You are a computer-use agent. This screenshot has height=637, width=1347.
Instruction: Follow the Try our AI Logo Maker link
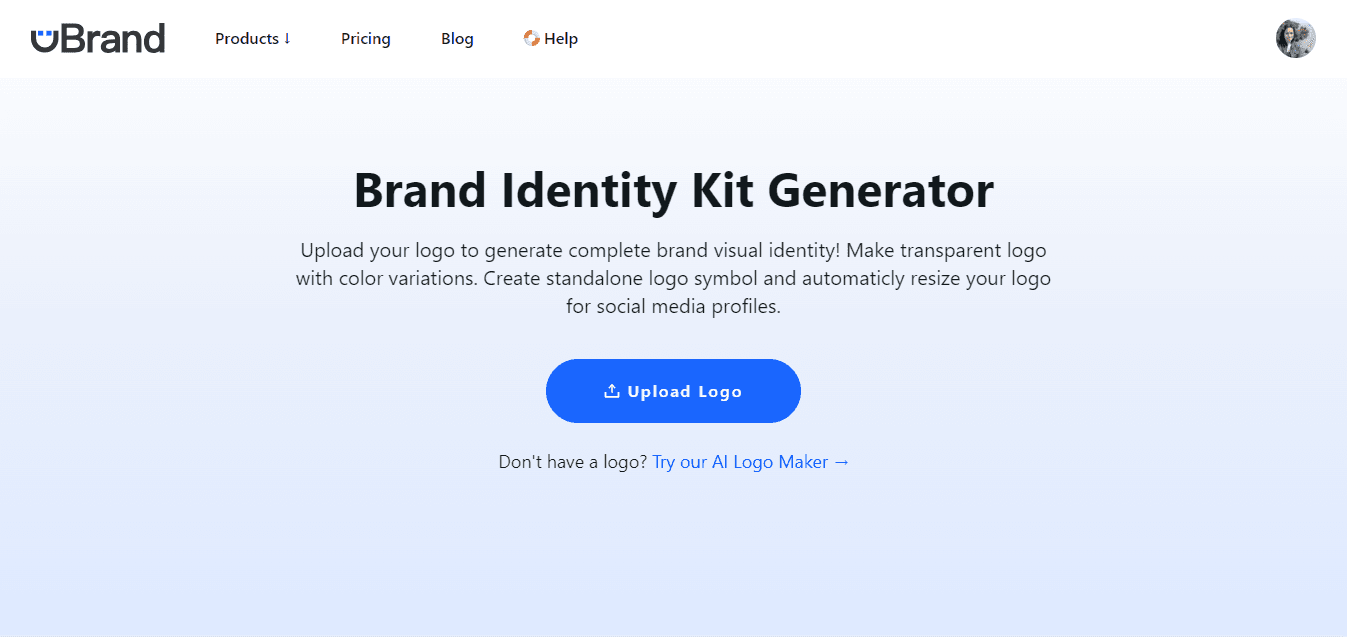pyautogui.click(x=751, y=462)
